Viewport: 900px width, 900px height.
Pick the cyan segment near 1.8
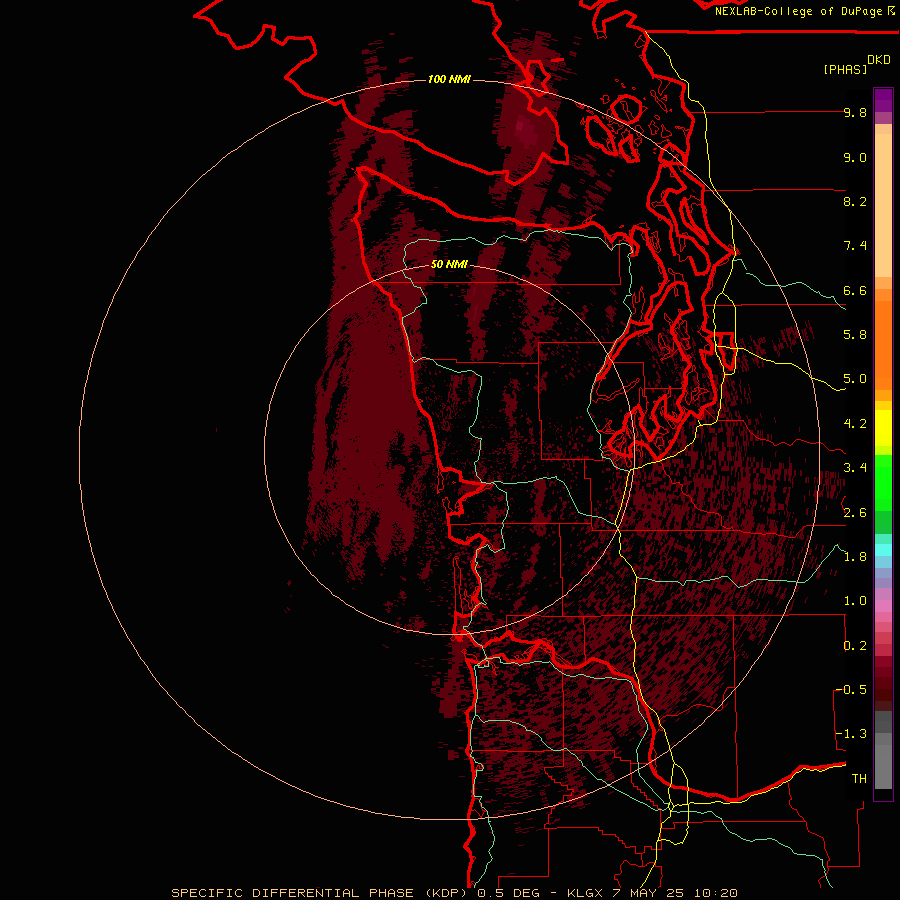[x=883, y=550]
